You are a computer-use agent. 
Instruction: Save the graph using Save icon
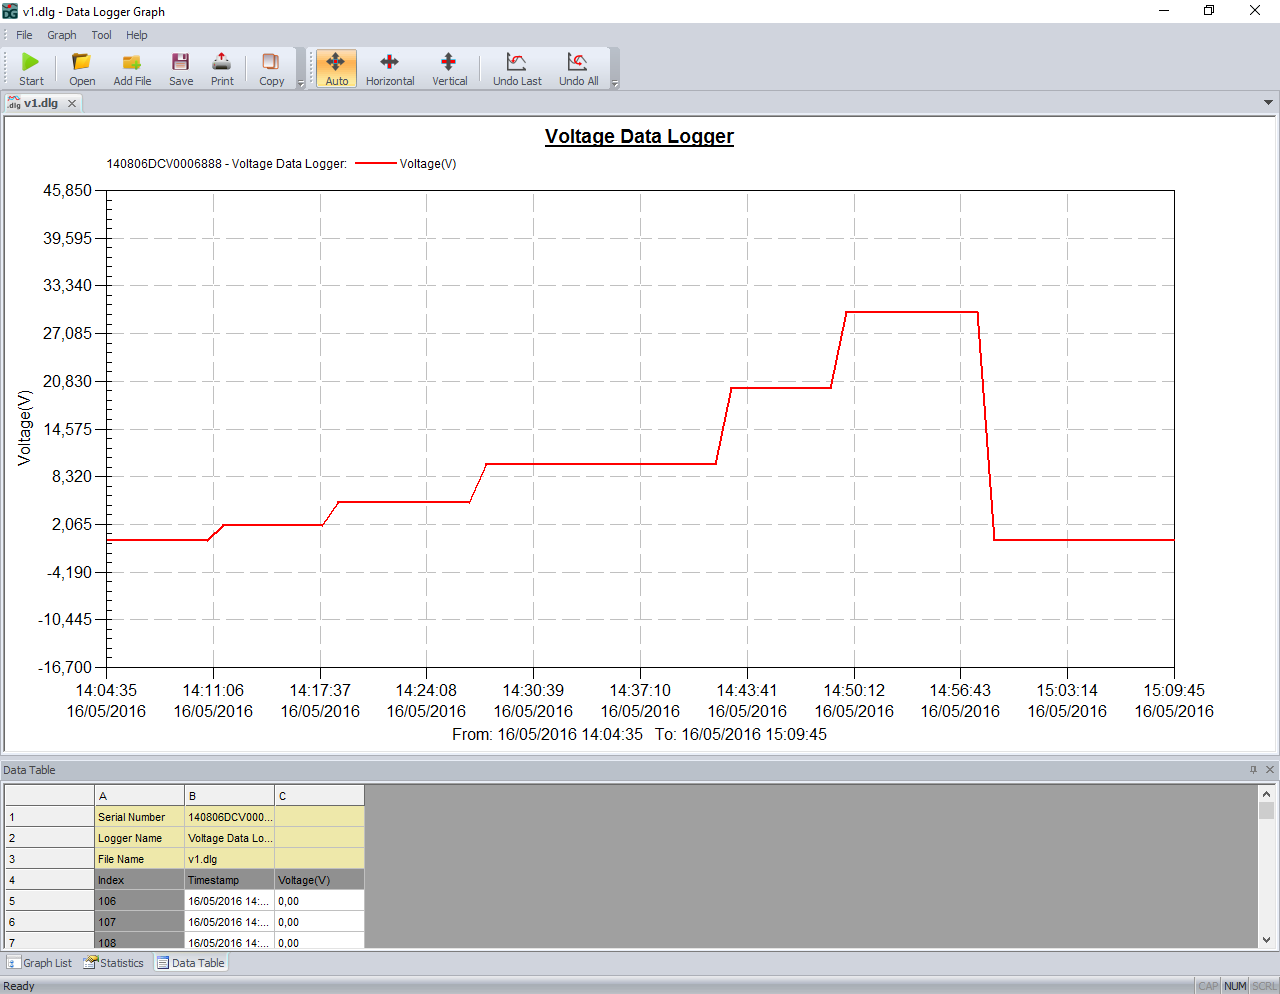pyautogui.click(x=181, y=68)
